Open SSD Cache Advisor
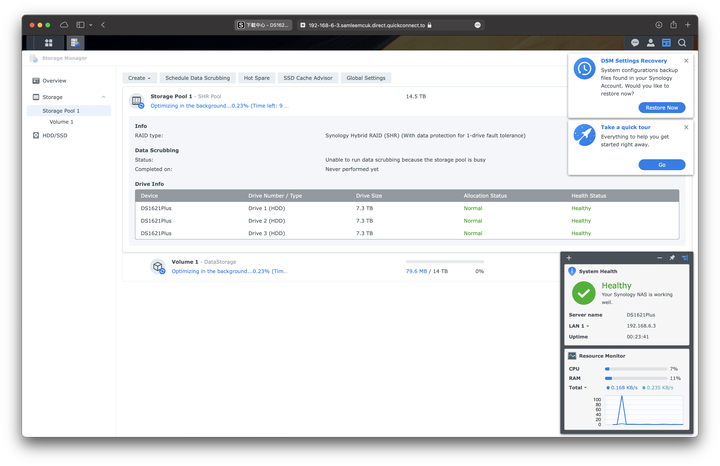720x466 pixels. (308, 78)
